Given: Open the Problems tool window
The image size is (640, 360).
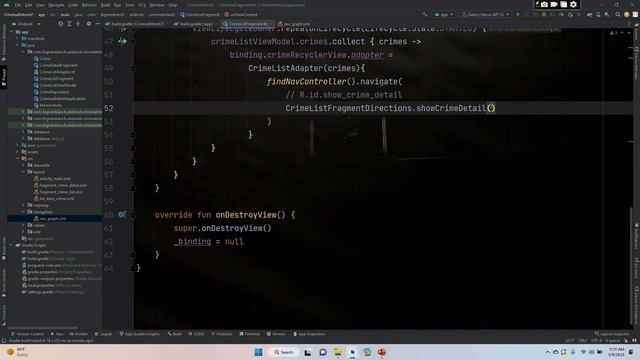Looking at the screenshot, I should coord(222,334).
